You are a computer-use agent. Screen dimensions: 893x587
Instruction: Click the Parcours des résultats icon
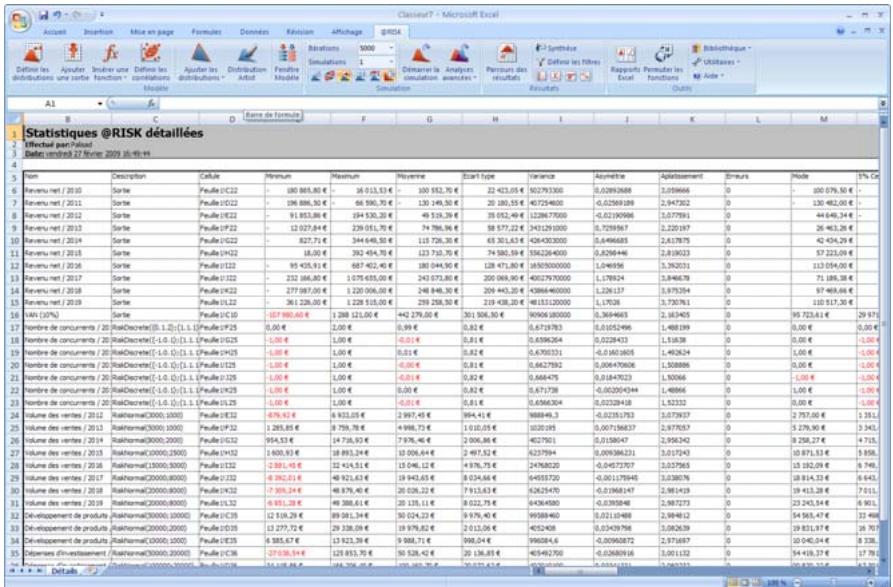pos(506,55)
